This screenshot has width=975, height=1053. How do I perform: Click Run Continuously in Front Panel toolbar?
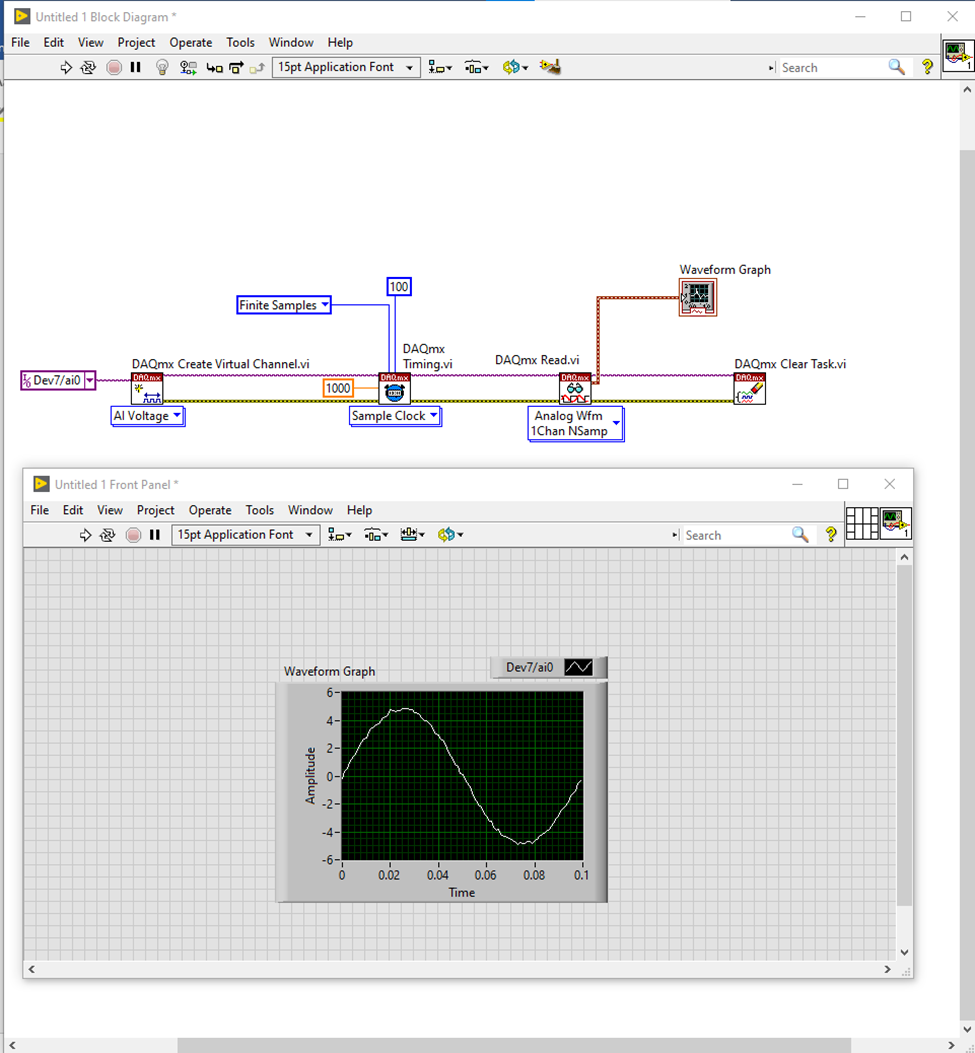click(x=107, y=535)
